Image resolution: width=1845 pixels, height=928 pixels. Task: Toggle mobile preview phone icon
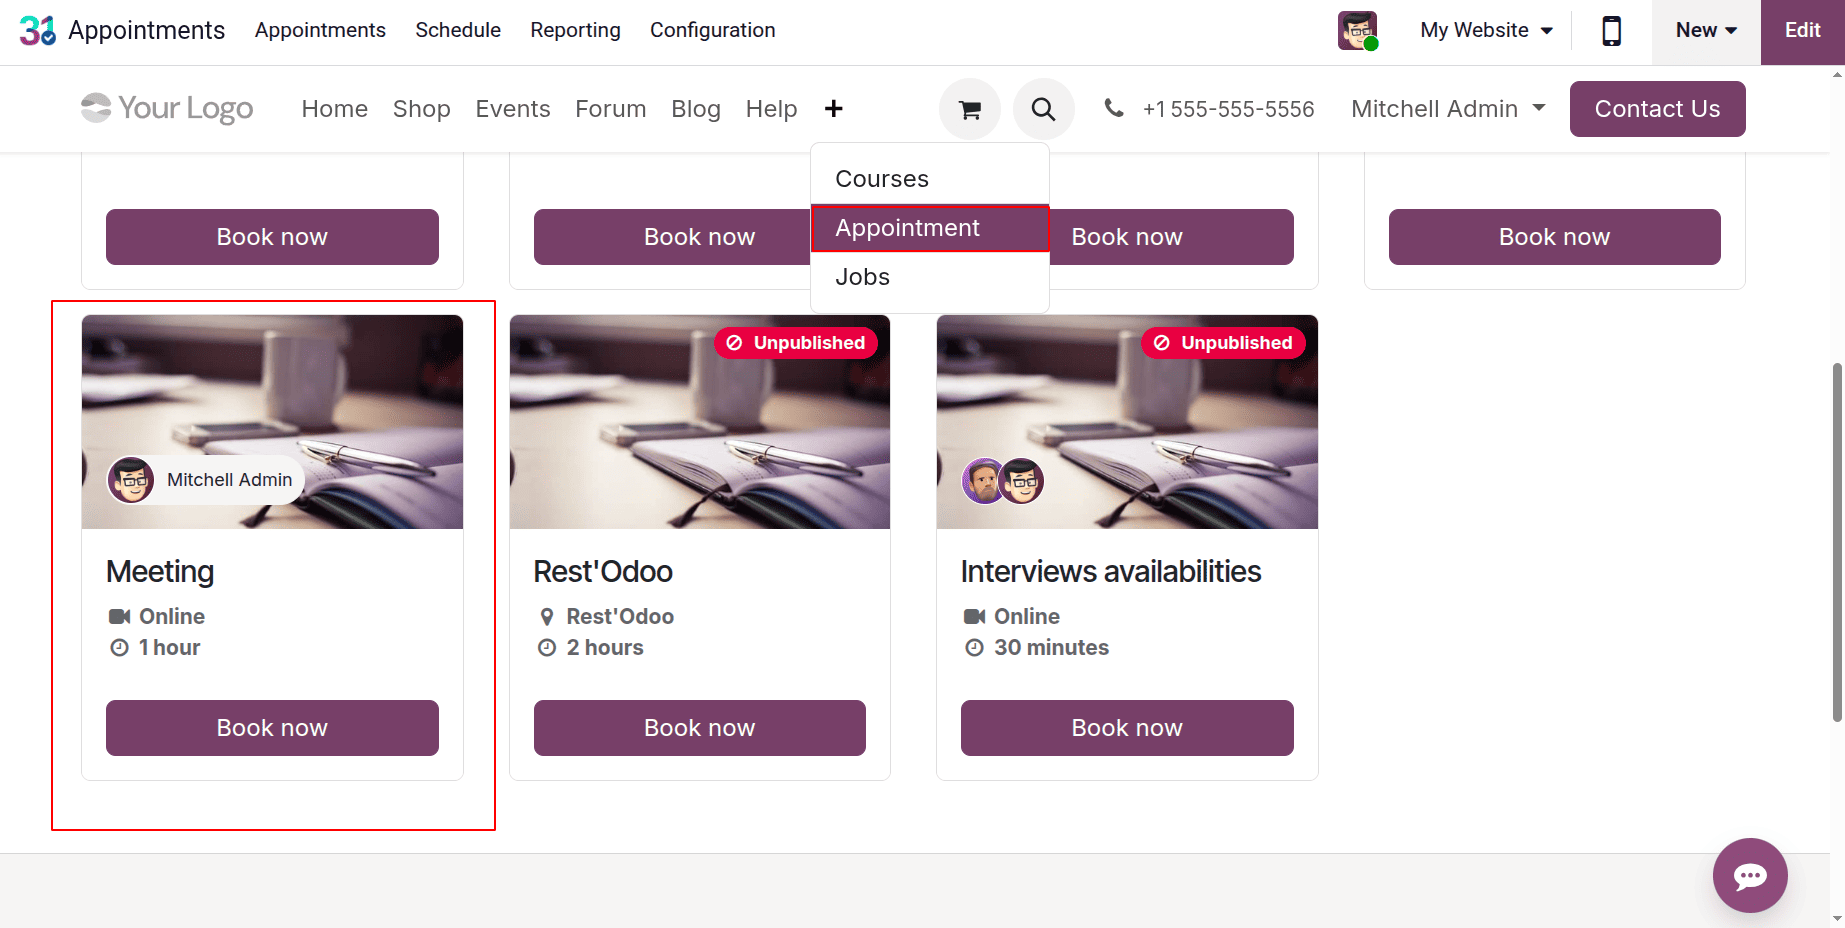click(x=1611, y=31)
